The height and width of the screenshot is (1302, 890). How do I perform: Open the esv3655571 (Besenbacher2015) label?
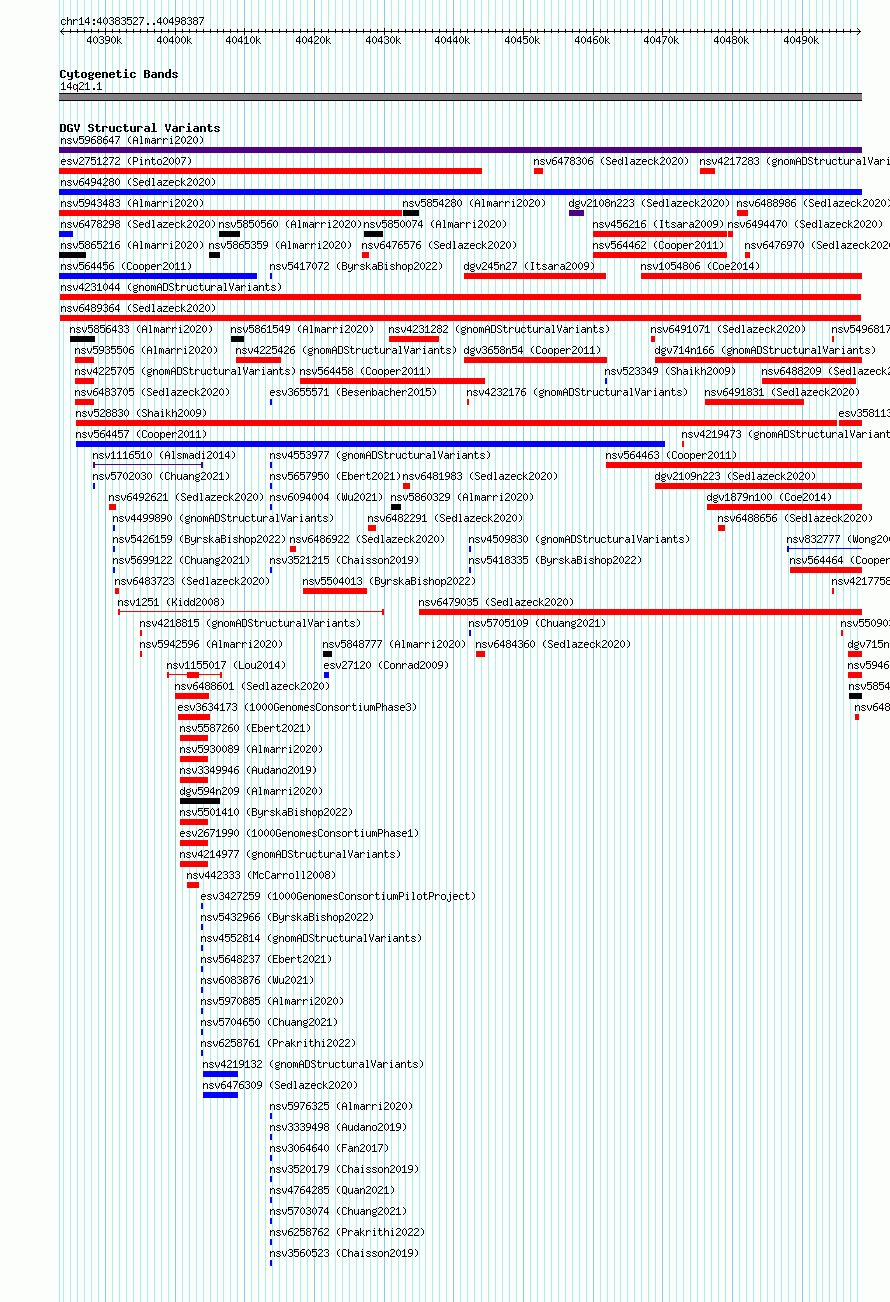point(352,392)
